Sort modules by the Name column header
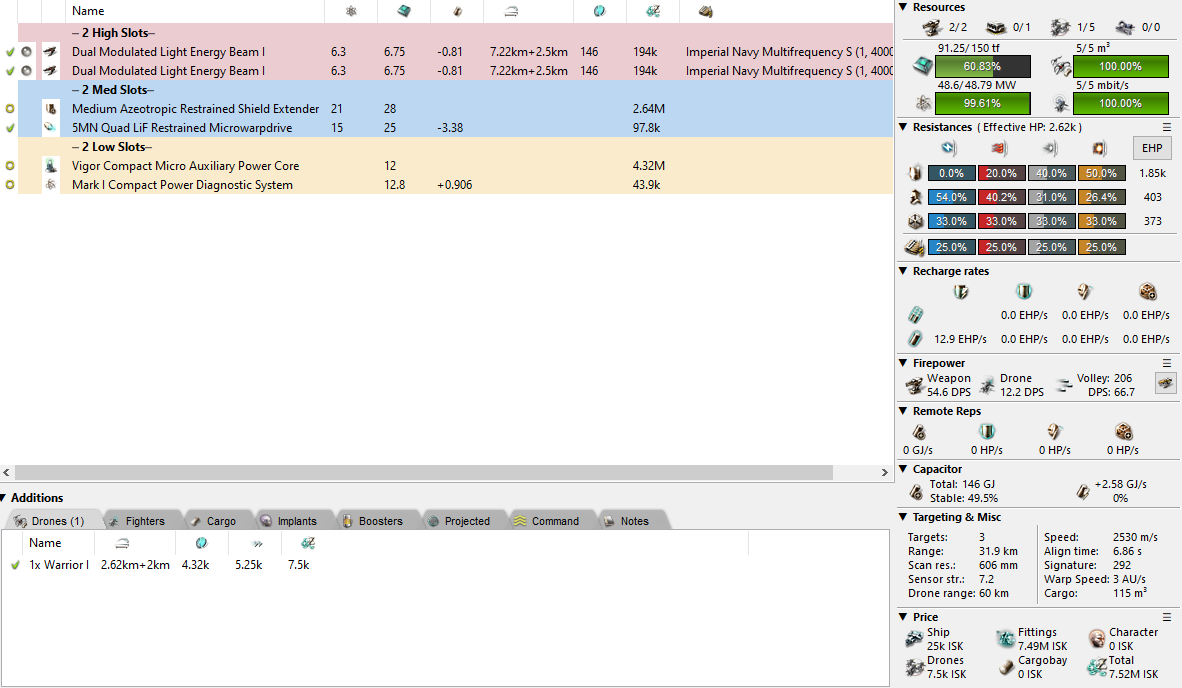 [88, 11]
